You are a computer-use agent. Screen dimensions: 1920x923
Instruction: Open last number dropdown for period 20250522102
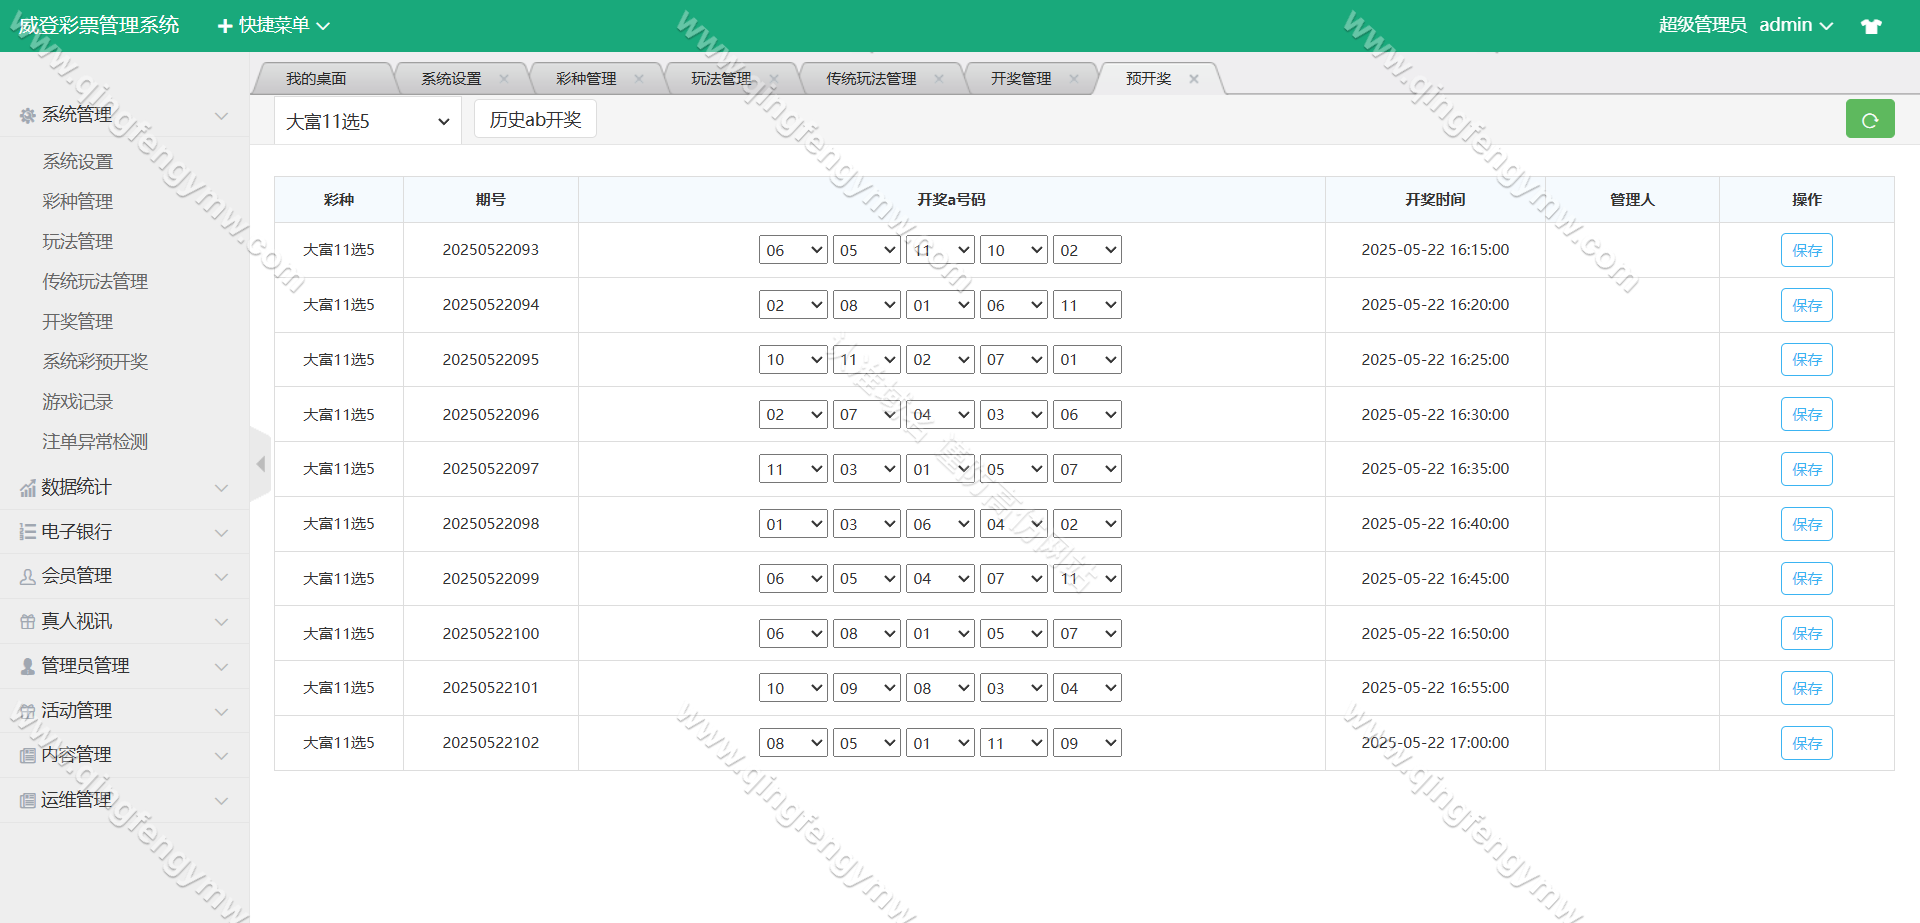tap(1087, 743)
